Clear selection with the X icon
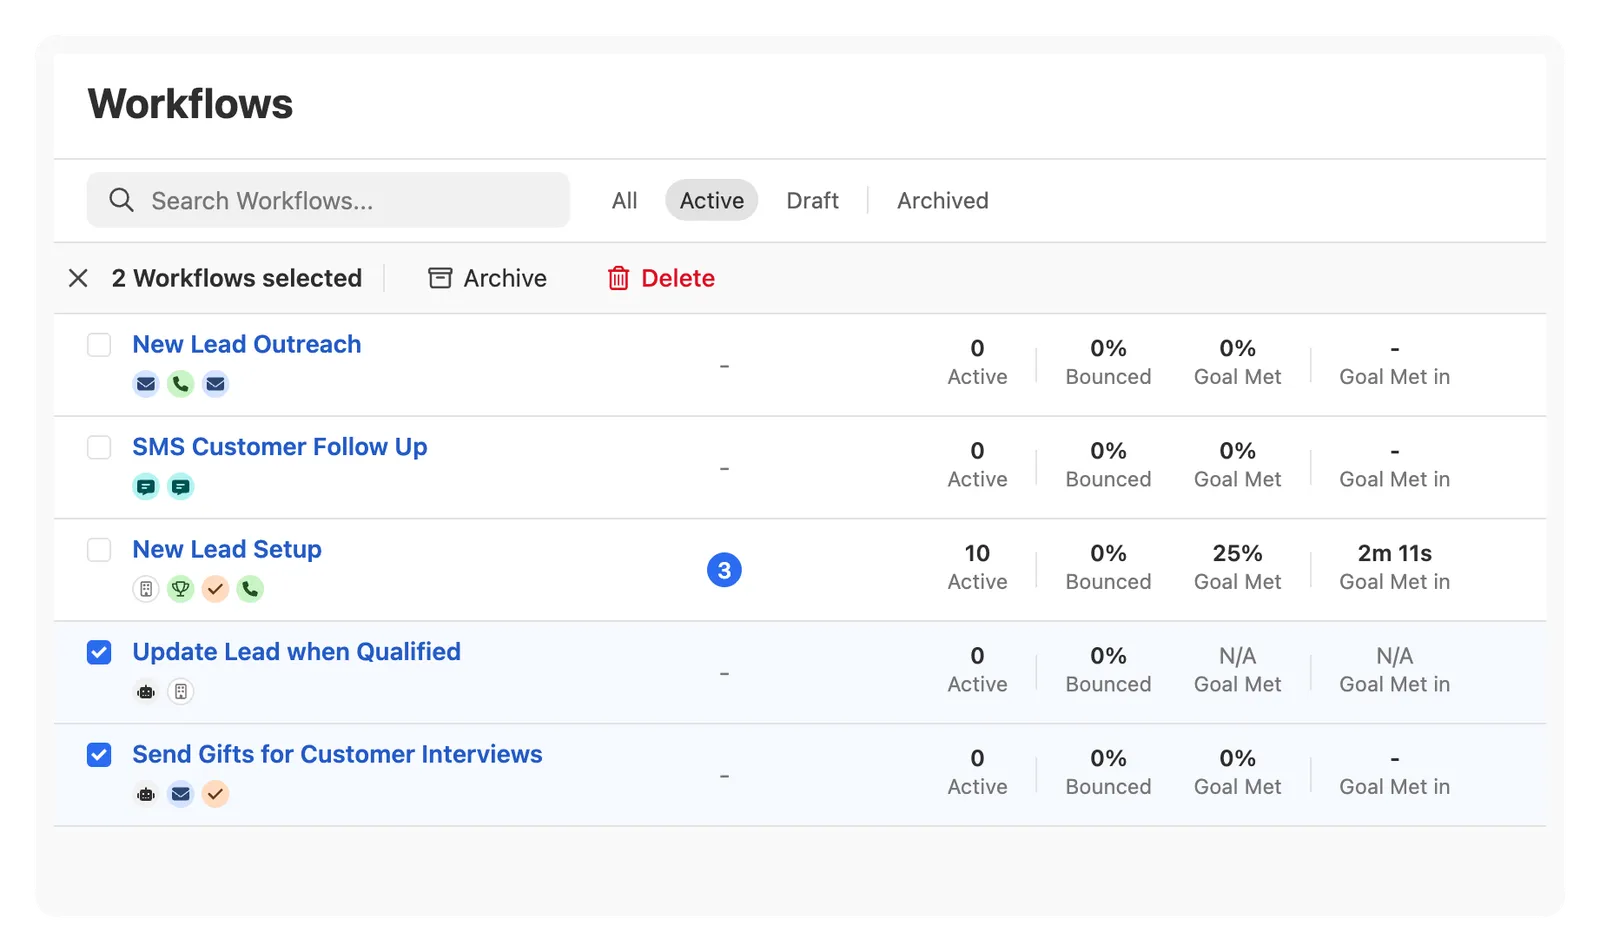Image resolution: width=1600 pixels, height=952 pixels. tap(78, 278)
